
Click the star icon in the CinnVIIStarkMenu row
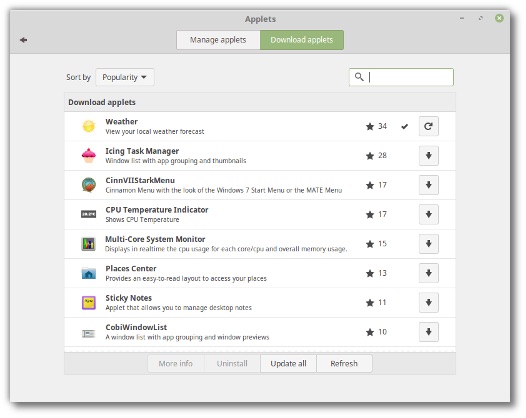[370, 185]
